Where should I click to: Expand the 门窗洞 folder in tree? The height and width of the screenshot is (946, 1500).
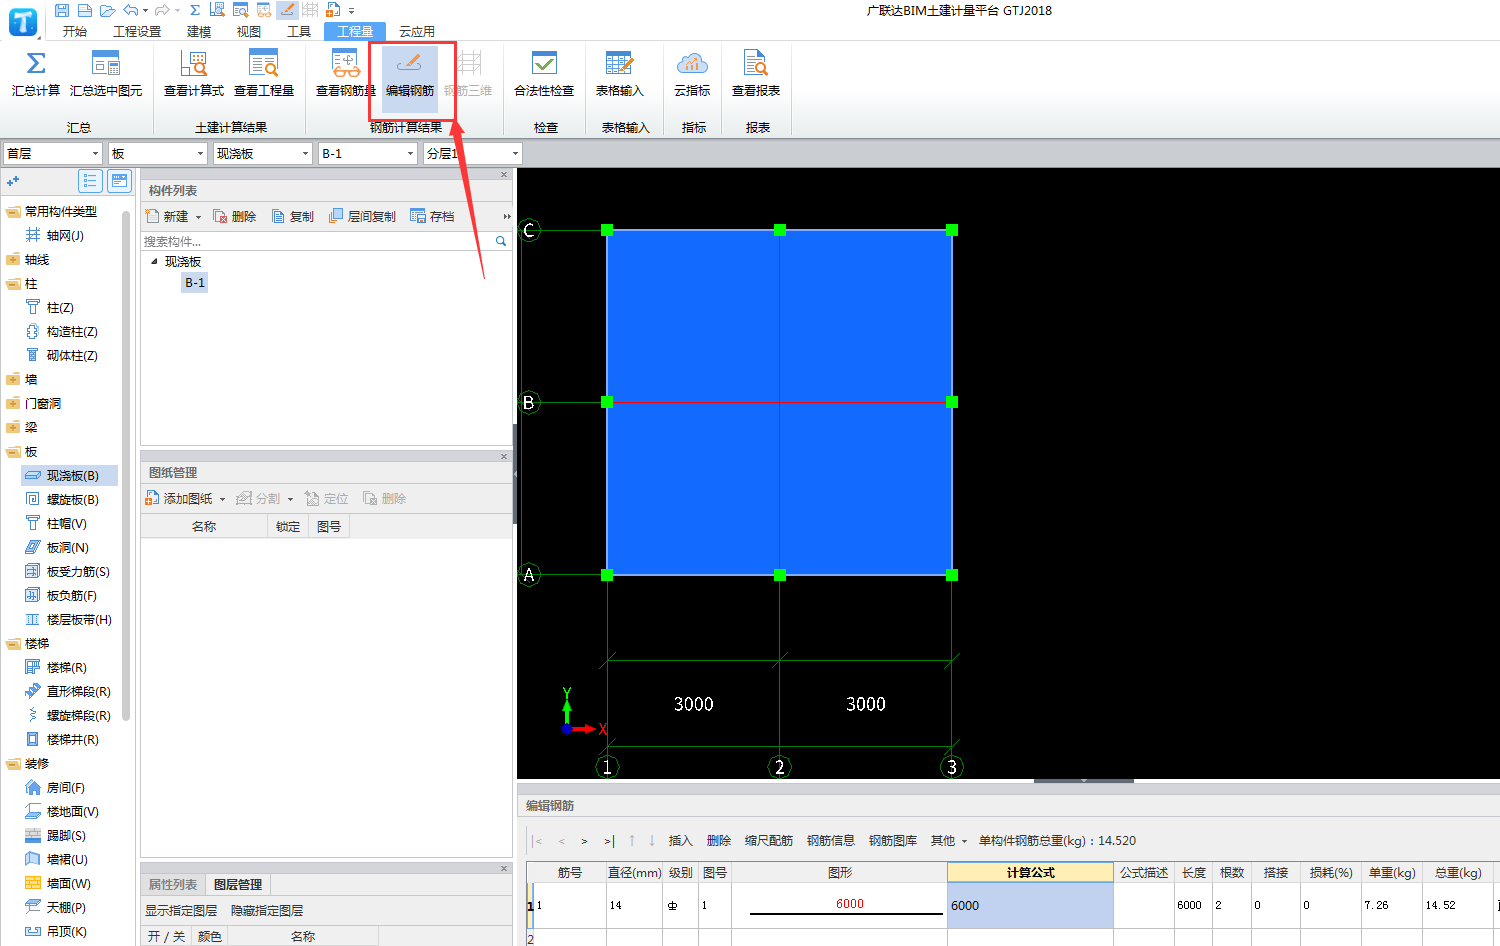coord(13,404)
